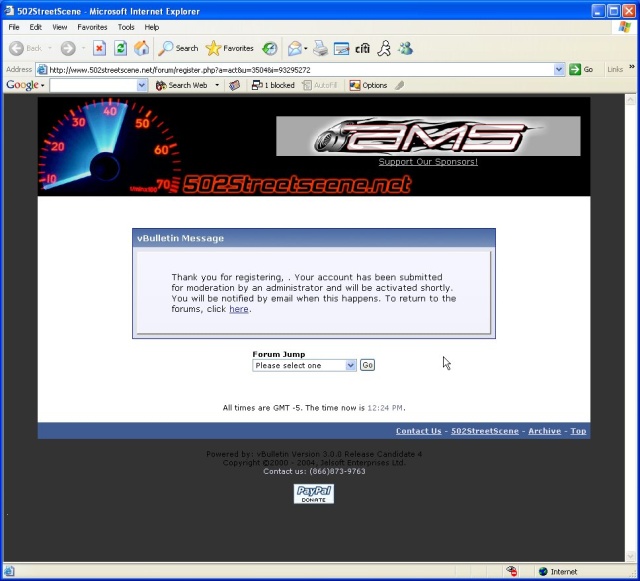The image size is (640, 581).
Task: Click the Back navigation button
Action: pos(25,48)
